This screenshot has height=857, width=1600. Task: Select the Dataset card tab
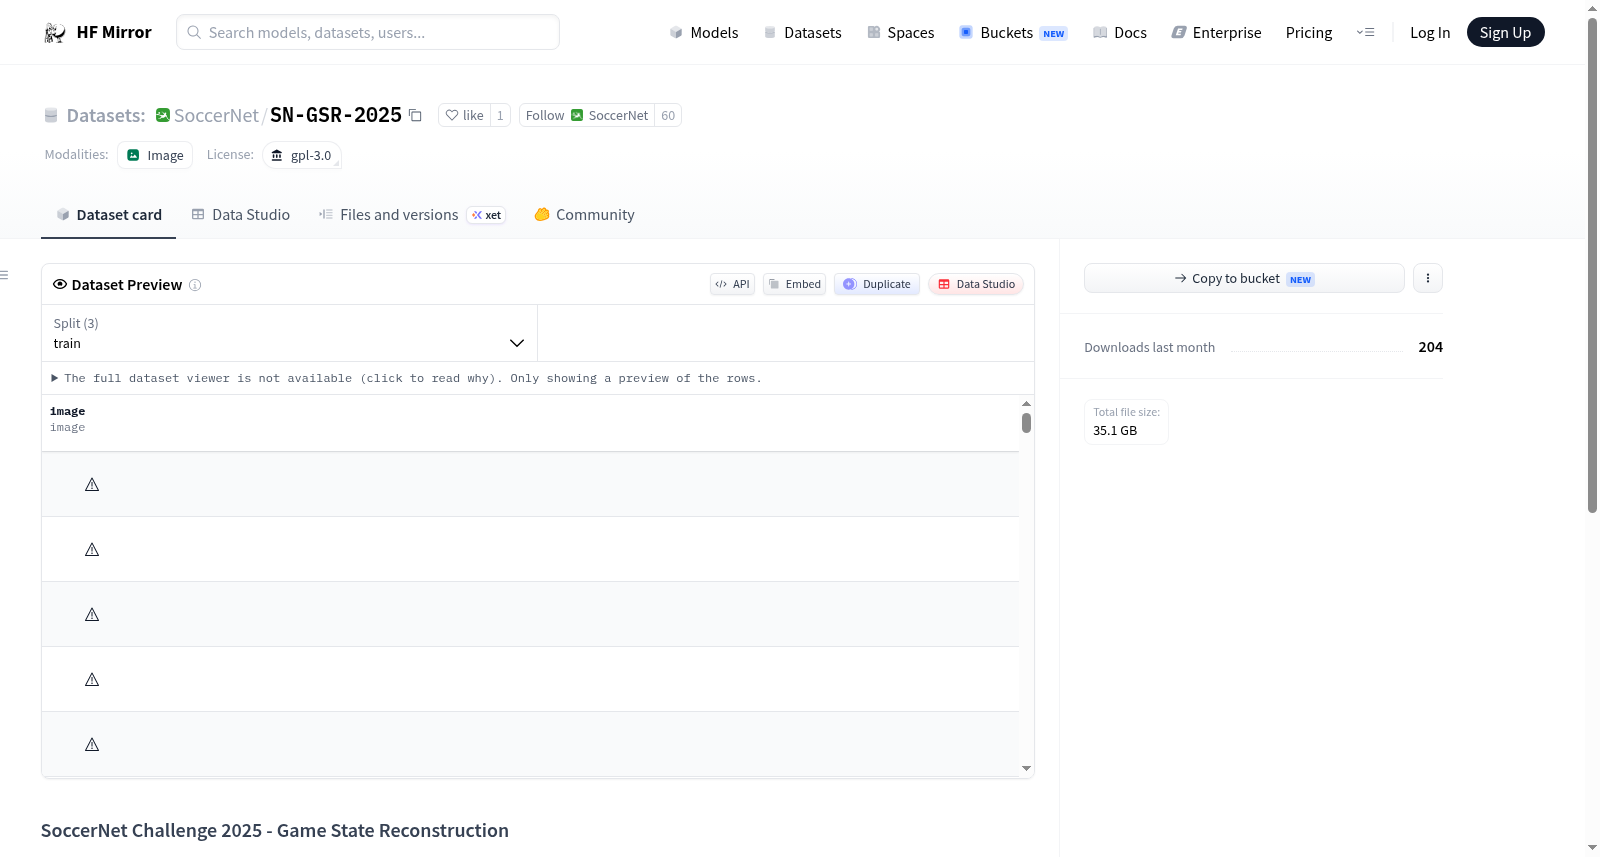click(x=108, y=215)
